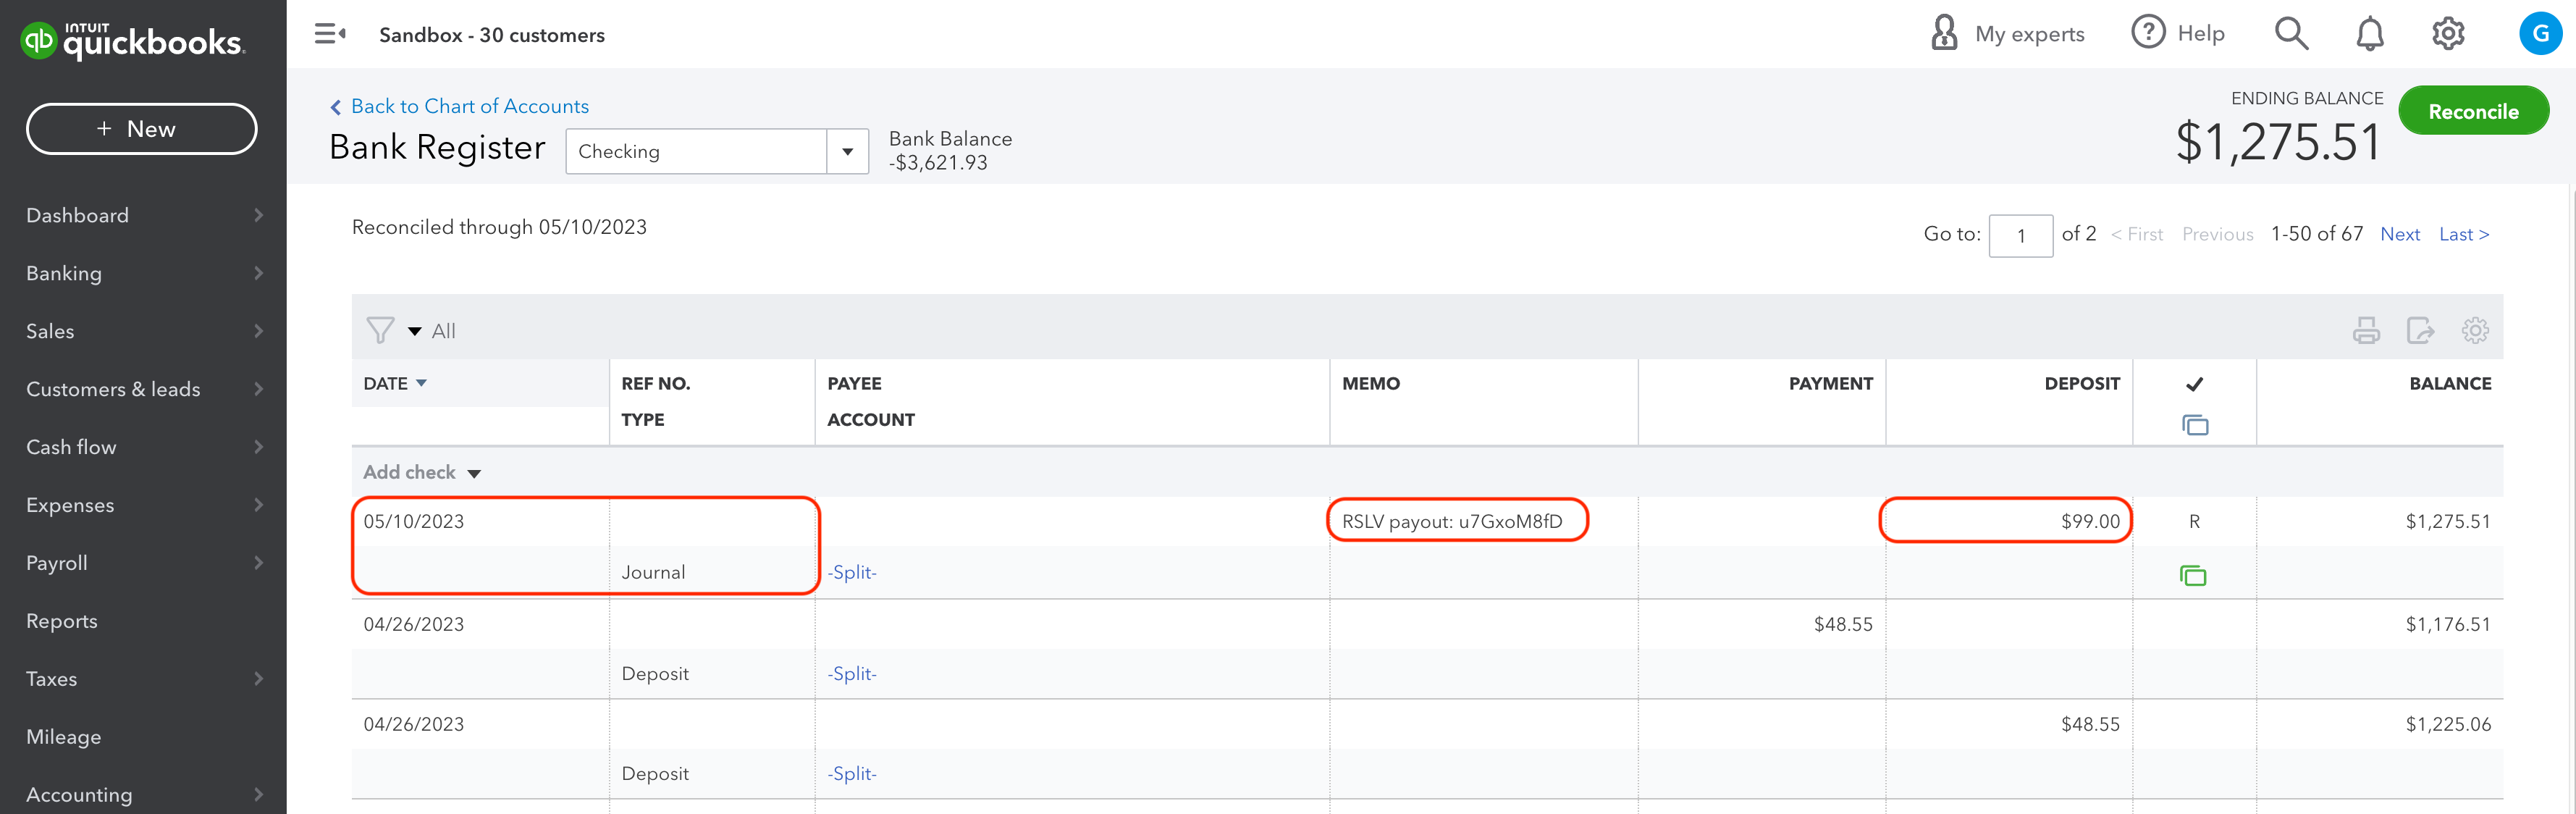Print the register list

pos(2366,331)
